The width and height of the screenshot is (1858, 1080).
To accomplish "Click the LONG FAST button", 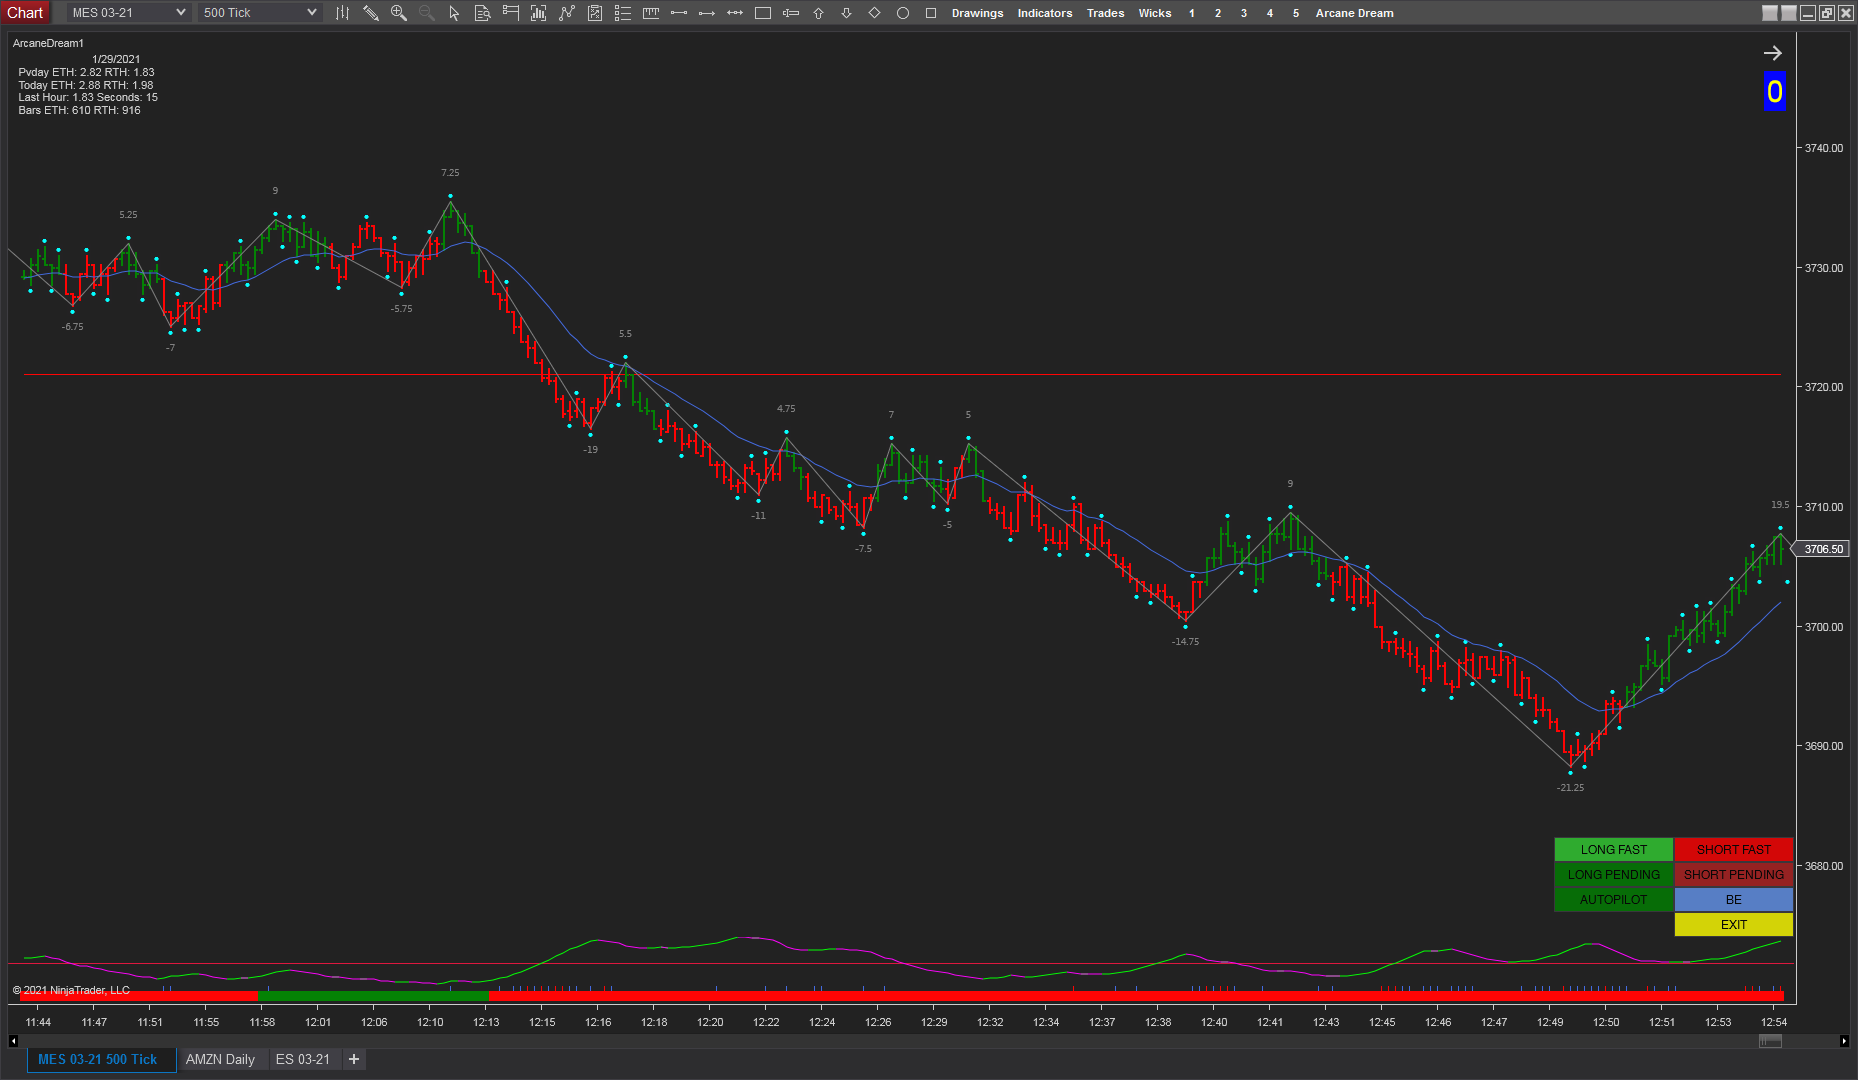I will coord(1613,849).
